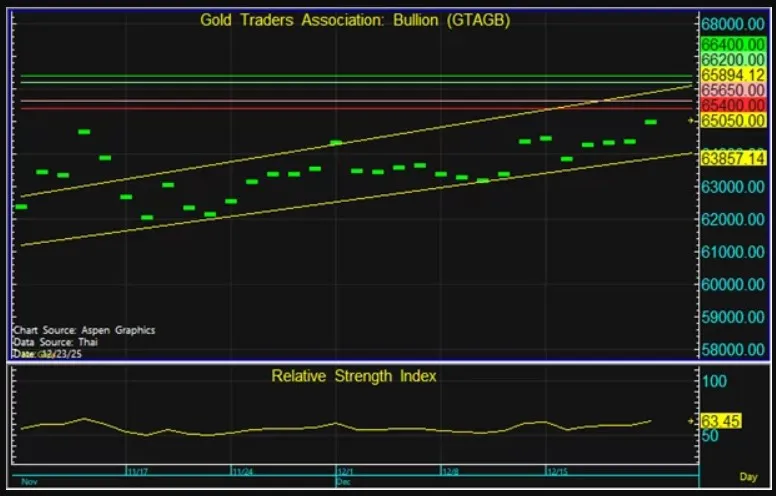Screen dimensions: 776x496
Task: Click the Chart Source: Aspen Graphics text
Action: click(x=83, y=330)
